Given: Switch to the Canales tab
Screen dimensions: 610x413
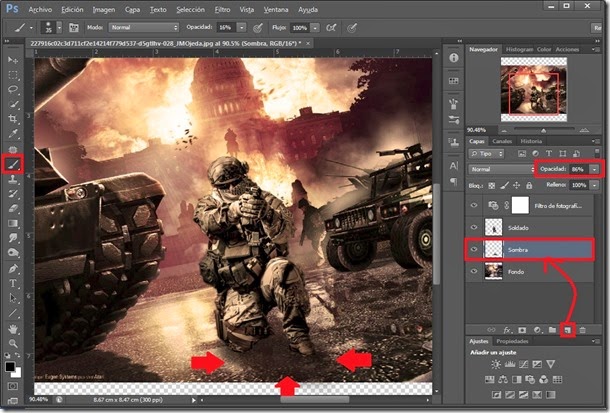Looking at the screenshot, I should coord(502,141).
